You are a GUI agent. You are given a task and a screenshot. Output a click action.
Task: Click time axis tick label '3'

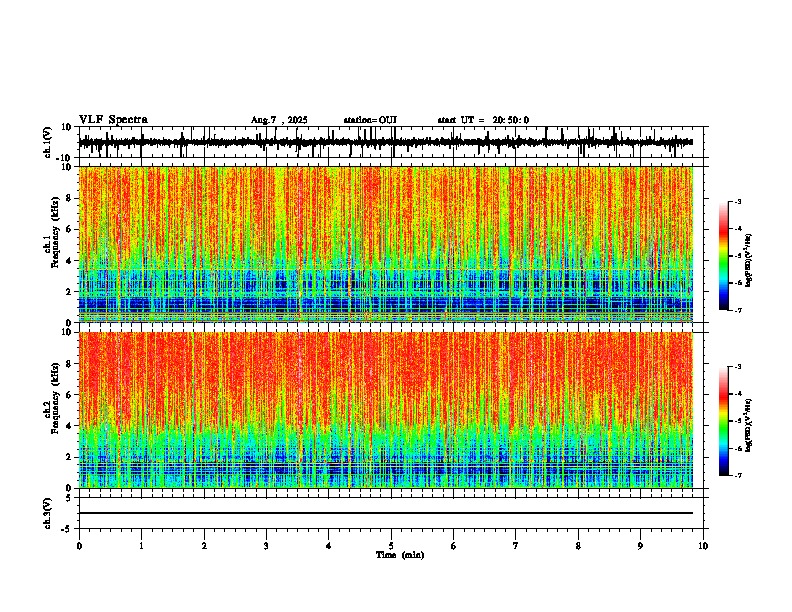(x=266, y=546)
